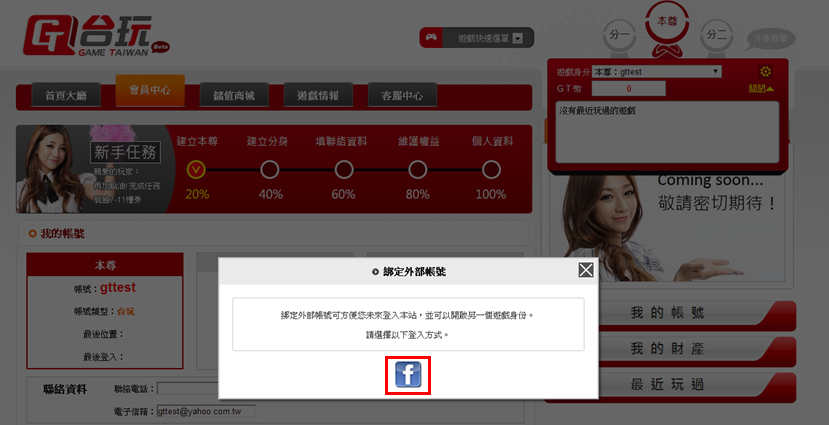Select the 本尊 identity circle
The width and height of the screenshot is (829, 425).
click(x=667, y=22)
